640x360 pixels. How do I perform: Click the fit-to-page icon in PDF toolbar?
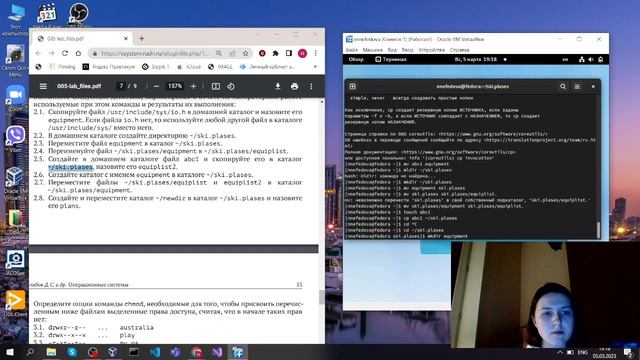tap(216, 86)
